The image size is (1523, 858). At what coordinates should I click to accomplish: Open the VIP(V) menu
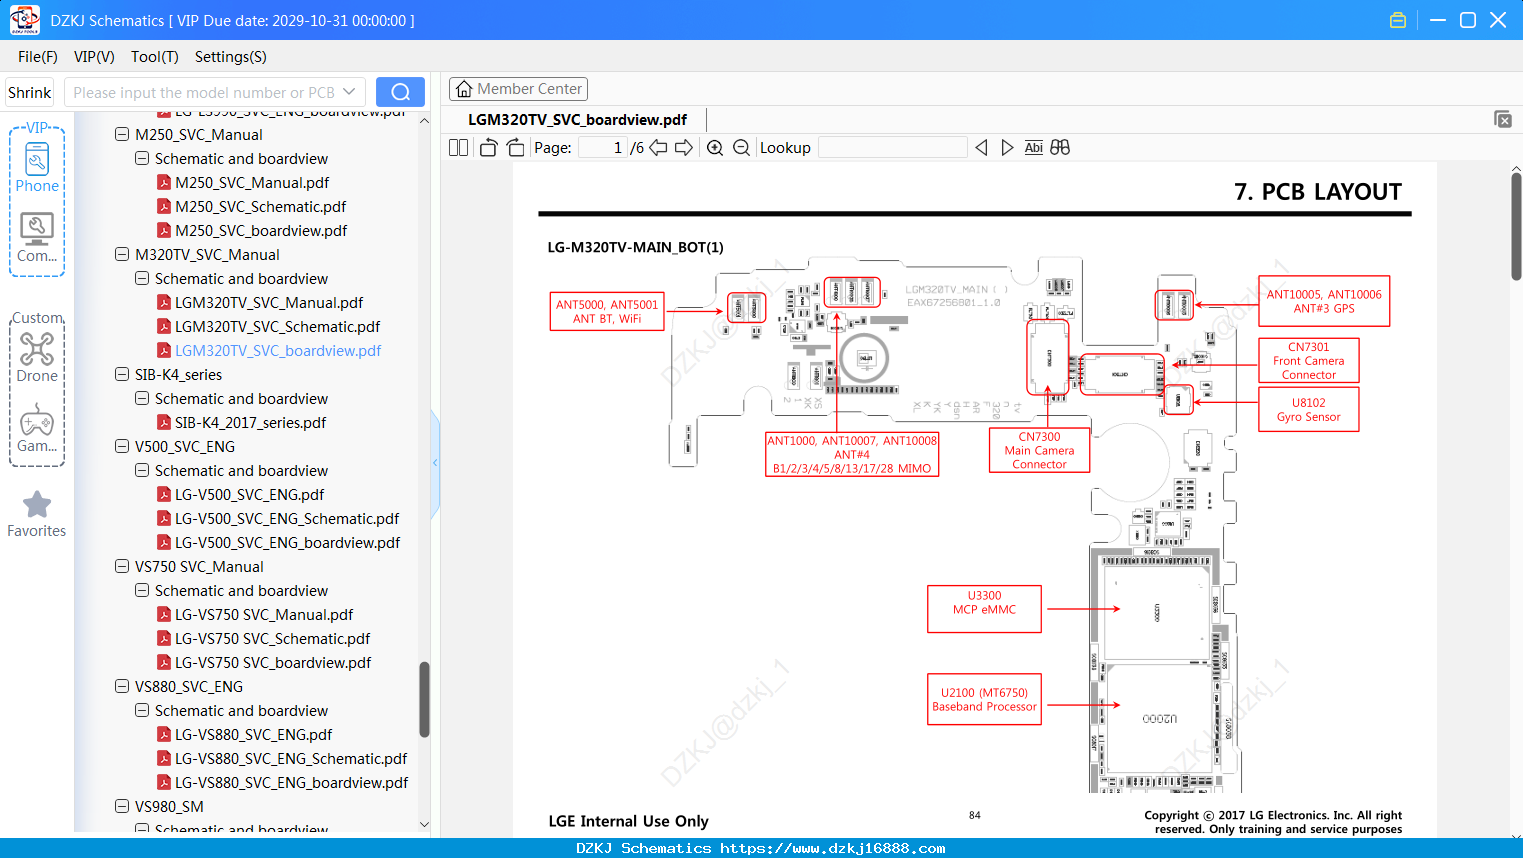point(94,57)
